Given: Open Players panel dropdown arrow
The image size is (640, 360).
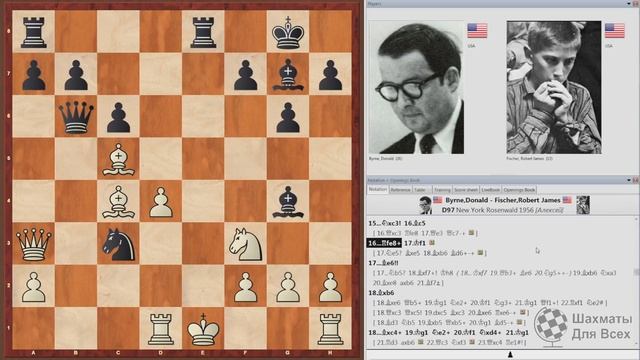Looking at the screenshot, I should pos(629,4).
